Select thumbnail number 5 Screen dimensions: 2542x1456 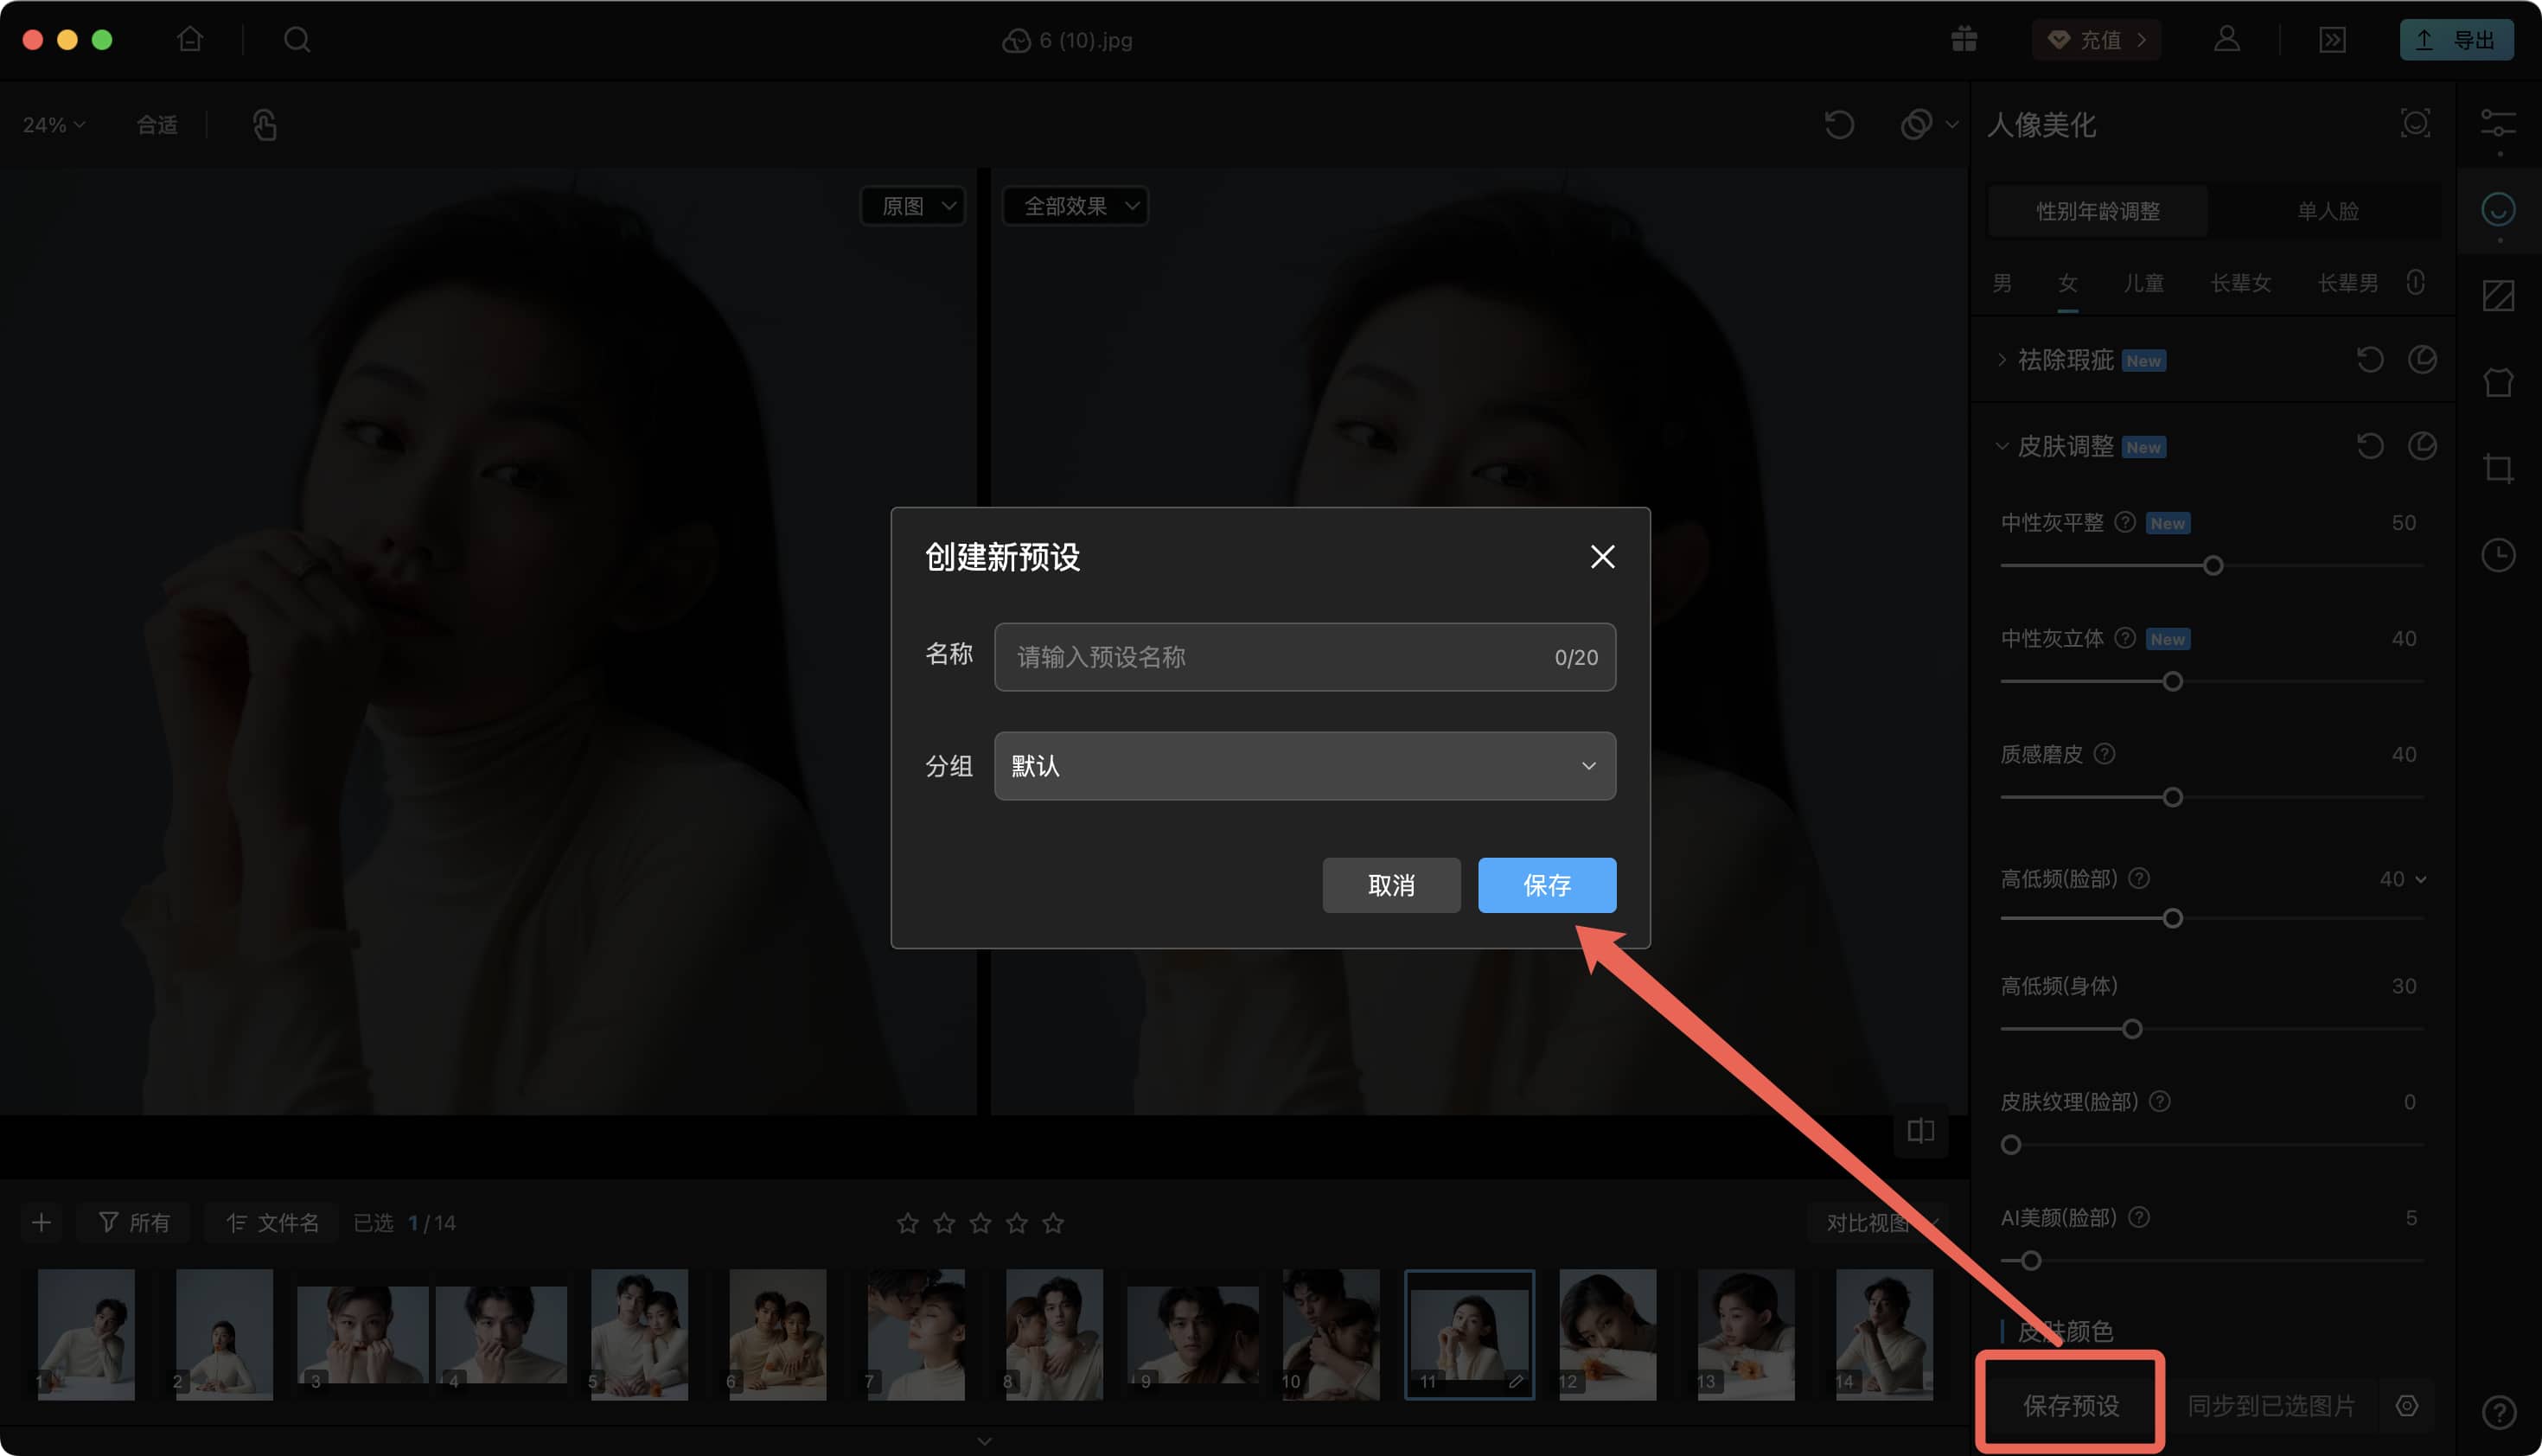pos(639,1334)
